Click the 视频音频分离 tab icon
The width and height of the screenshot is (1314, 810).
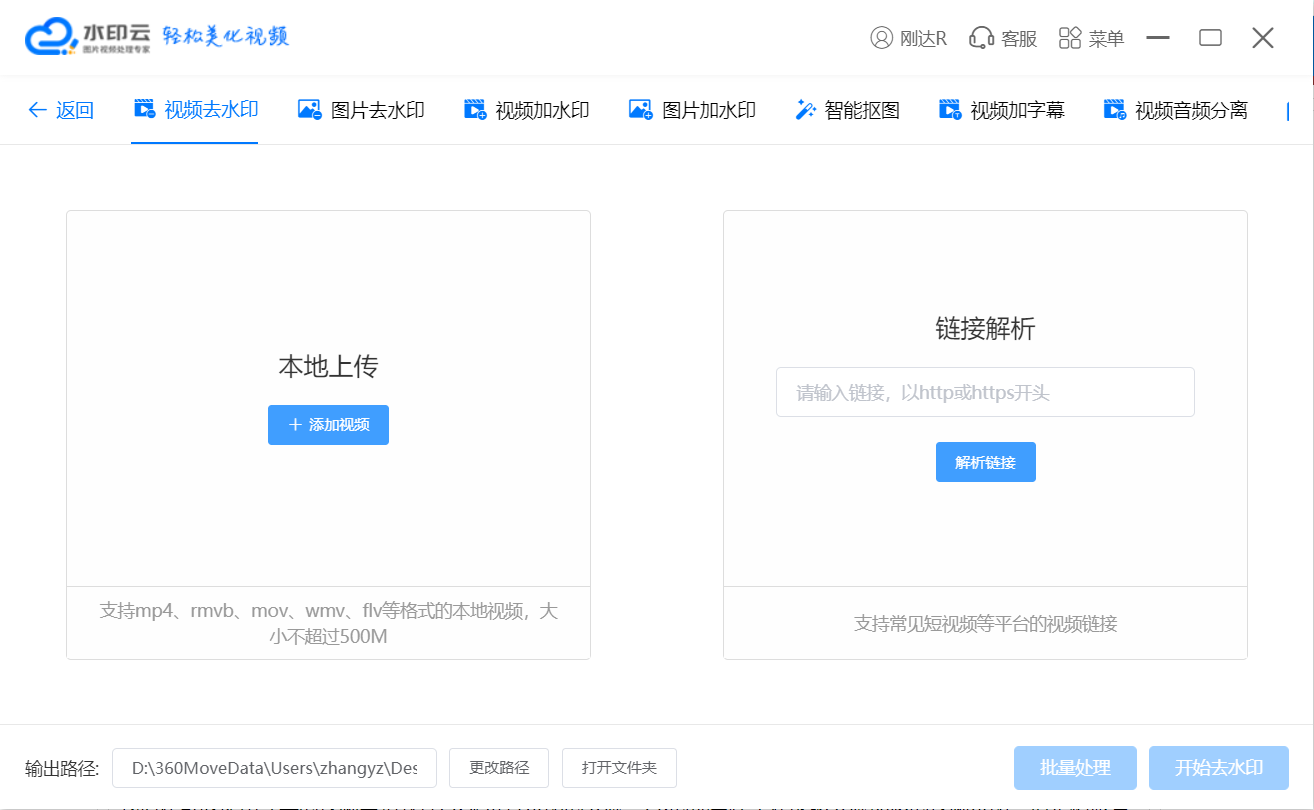coord(1114,110)
